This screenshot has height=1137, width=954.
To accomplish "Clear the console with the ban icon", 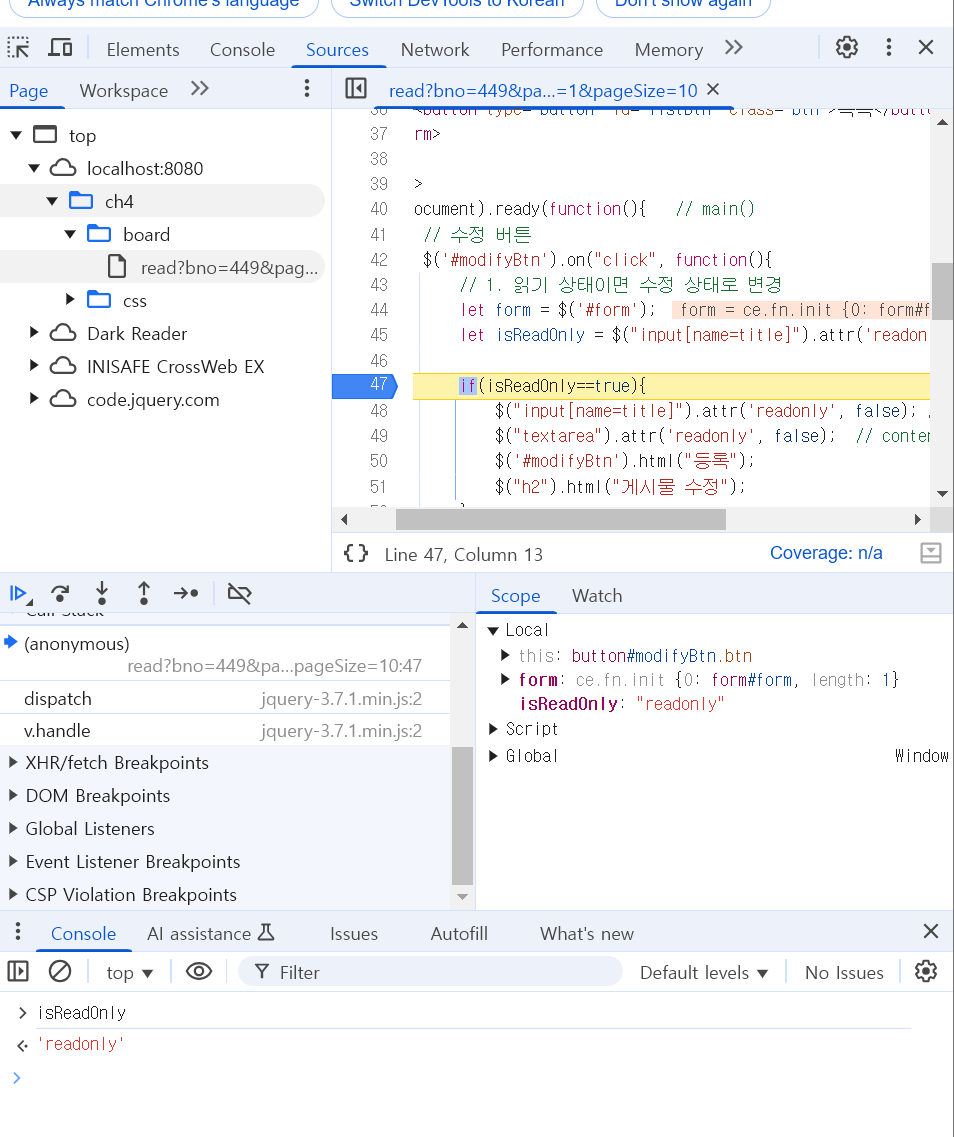I will pos(59,971).
